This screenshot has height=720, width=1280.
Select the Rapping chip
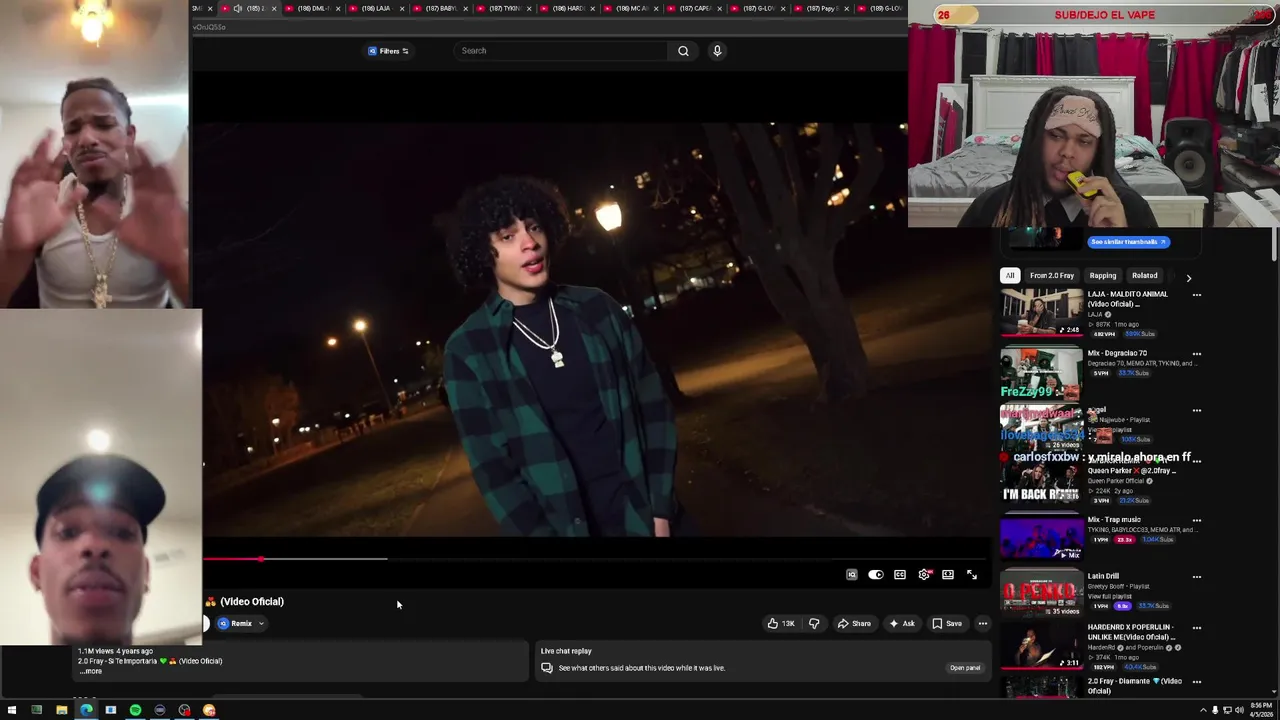pos(1103,276)
